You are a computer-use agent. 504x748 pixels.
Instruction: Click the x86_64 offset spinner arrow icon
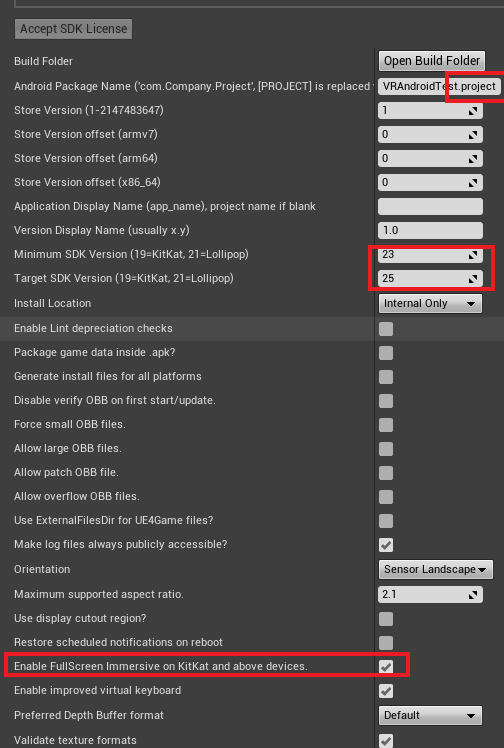473,183
